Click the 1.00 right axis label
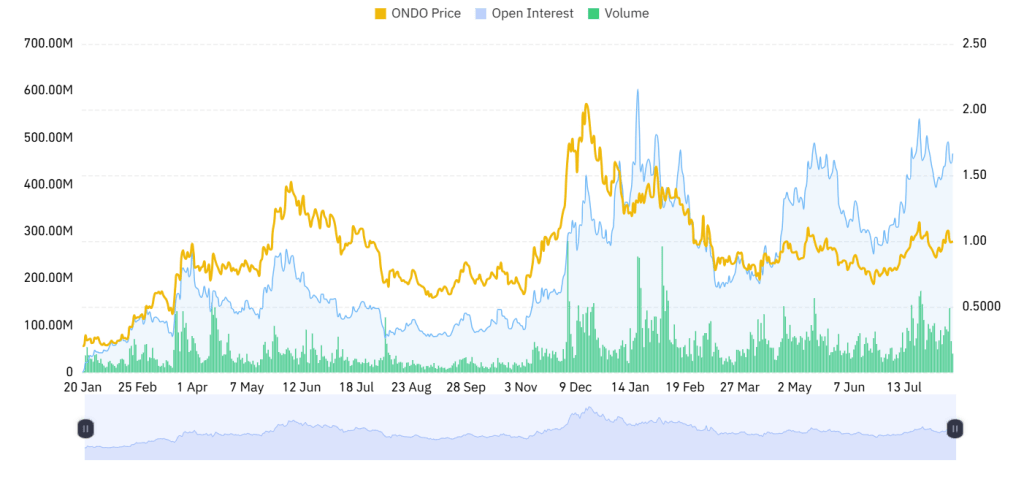 point(974,241)
